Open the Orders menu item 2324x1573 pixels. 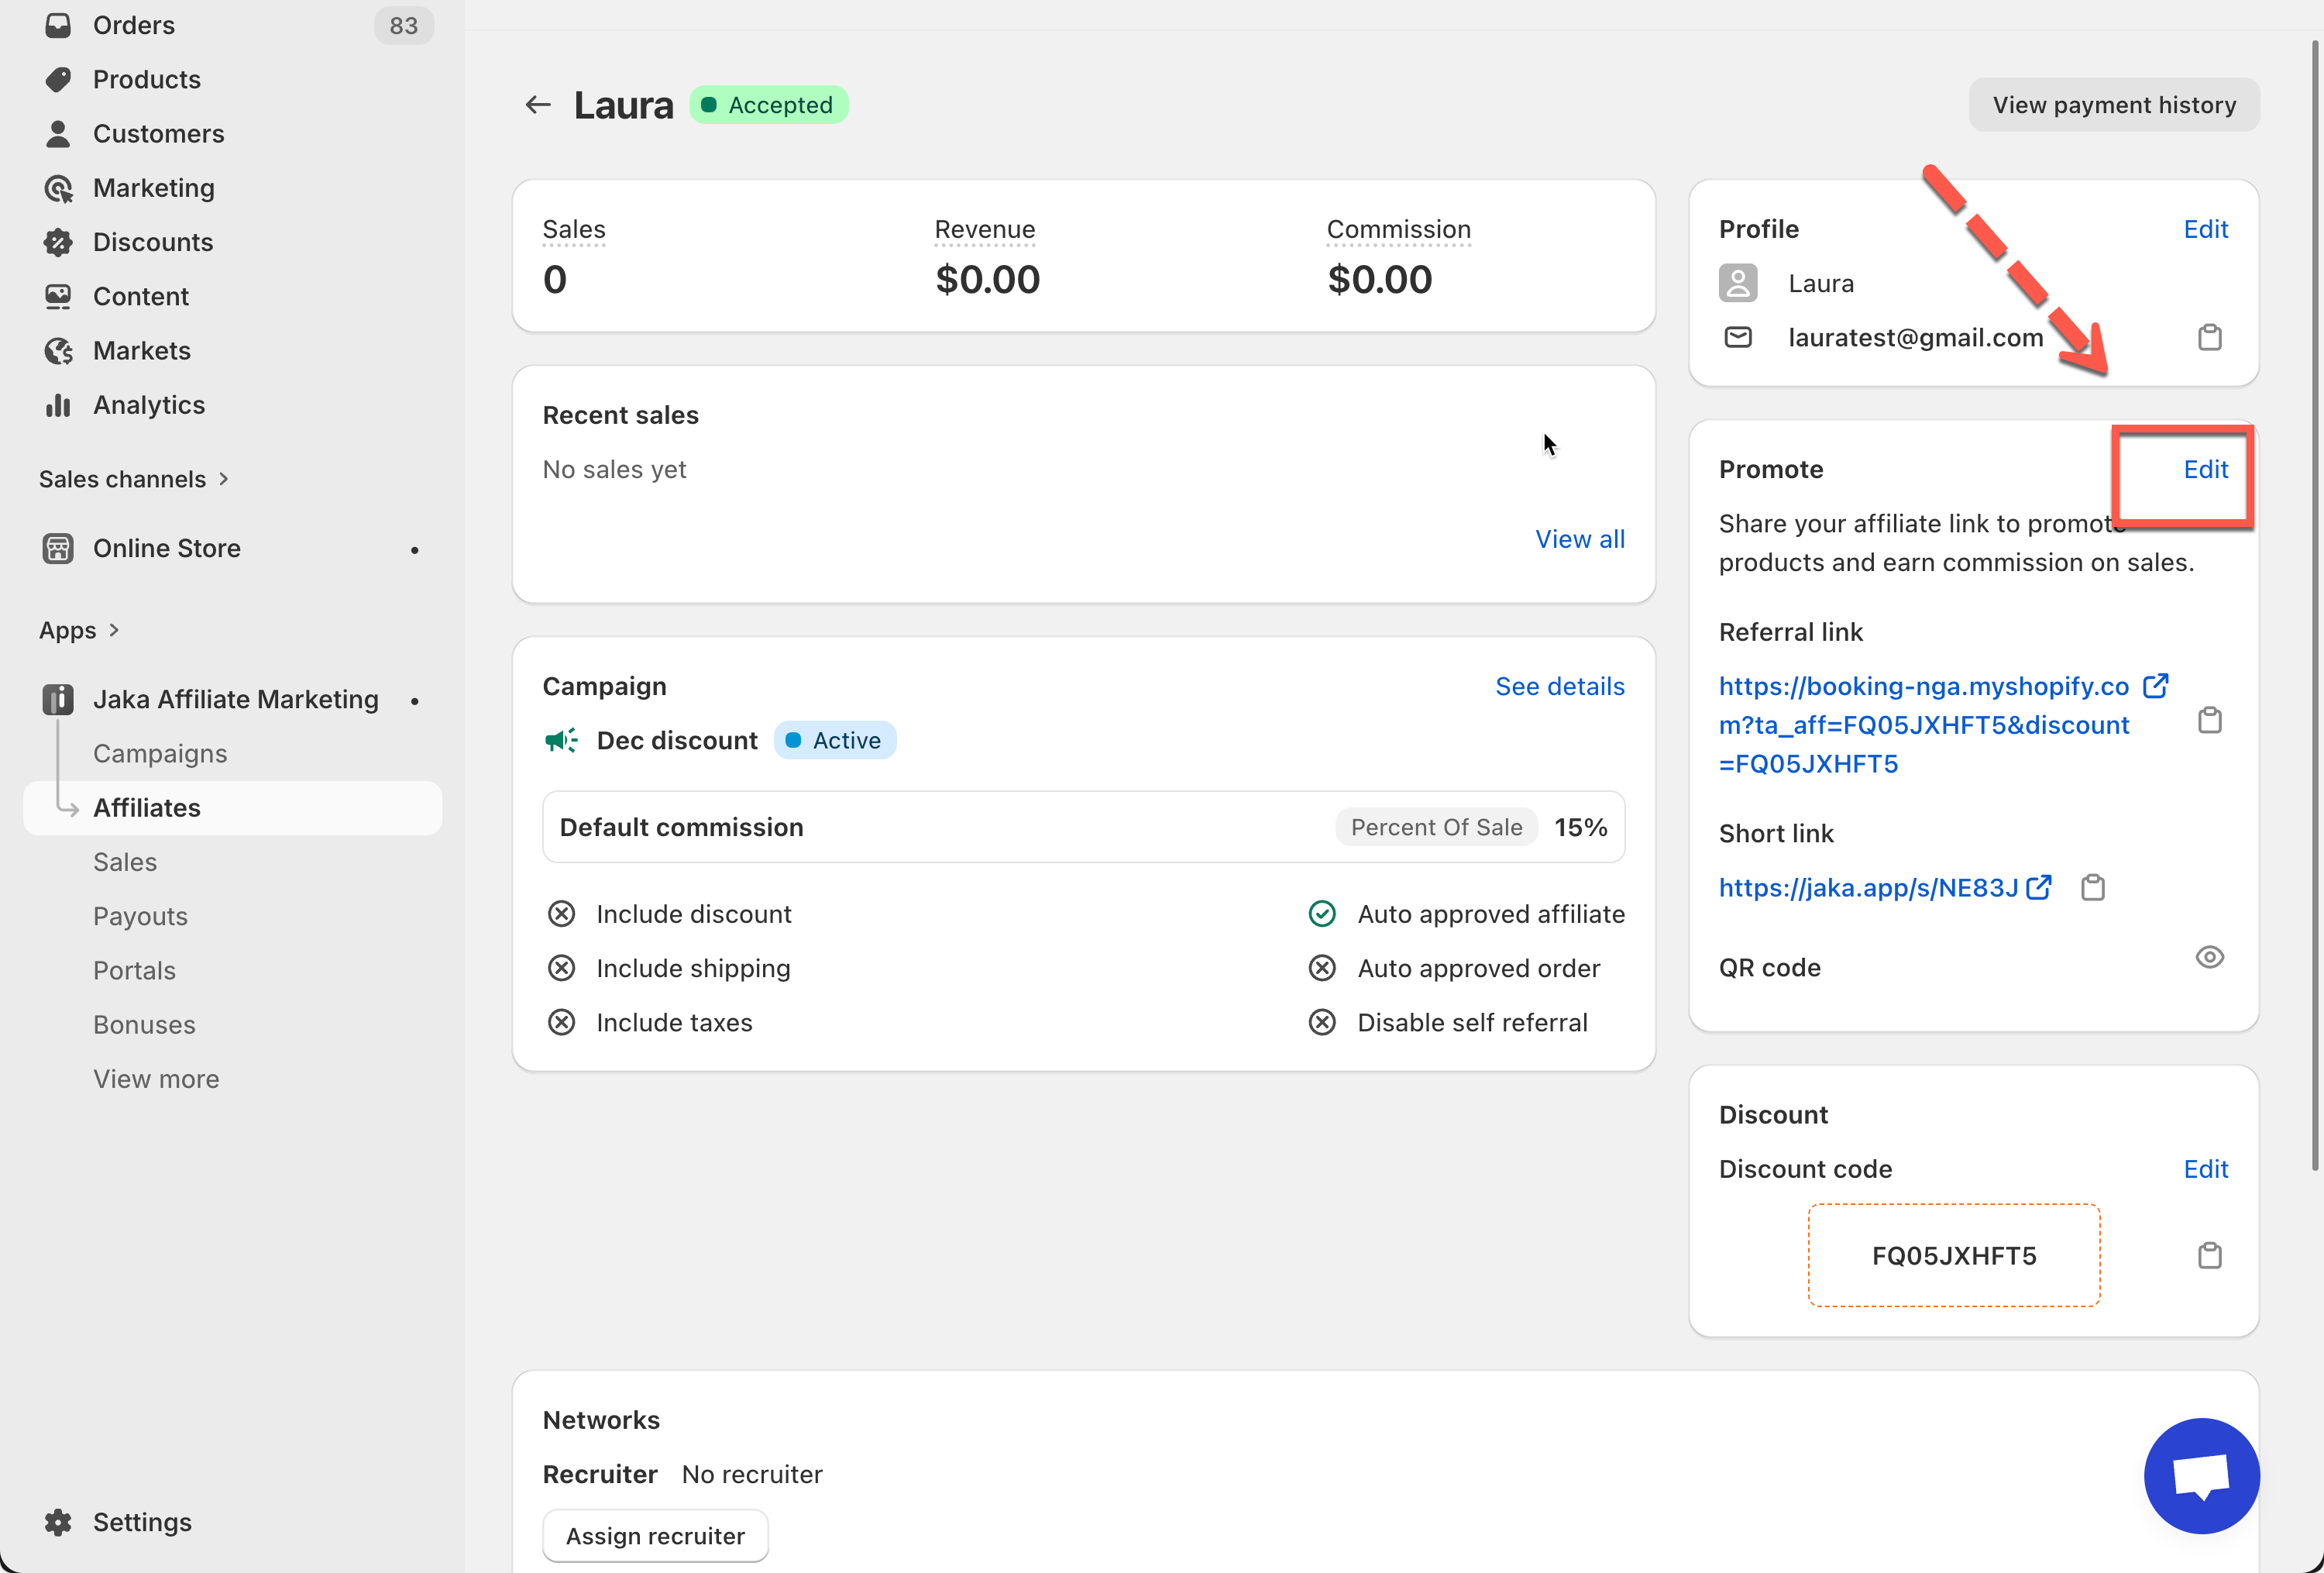pyautogui.click(x=134, y=25)
